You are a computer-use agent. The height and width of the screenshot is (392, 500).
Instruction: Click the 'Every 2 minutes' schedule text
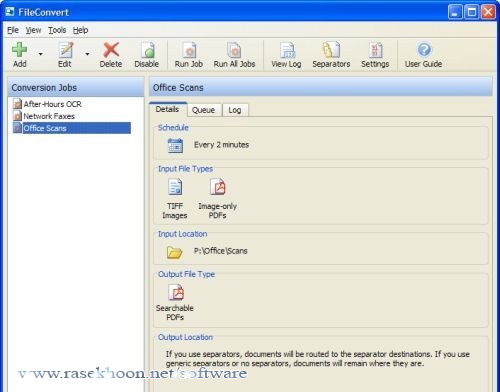tap(221, 145)
